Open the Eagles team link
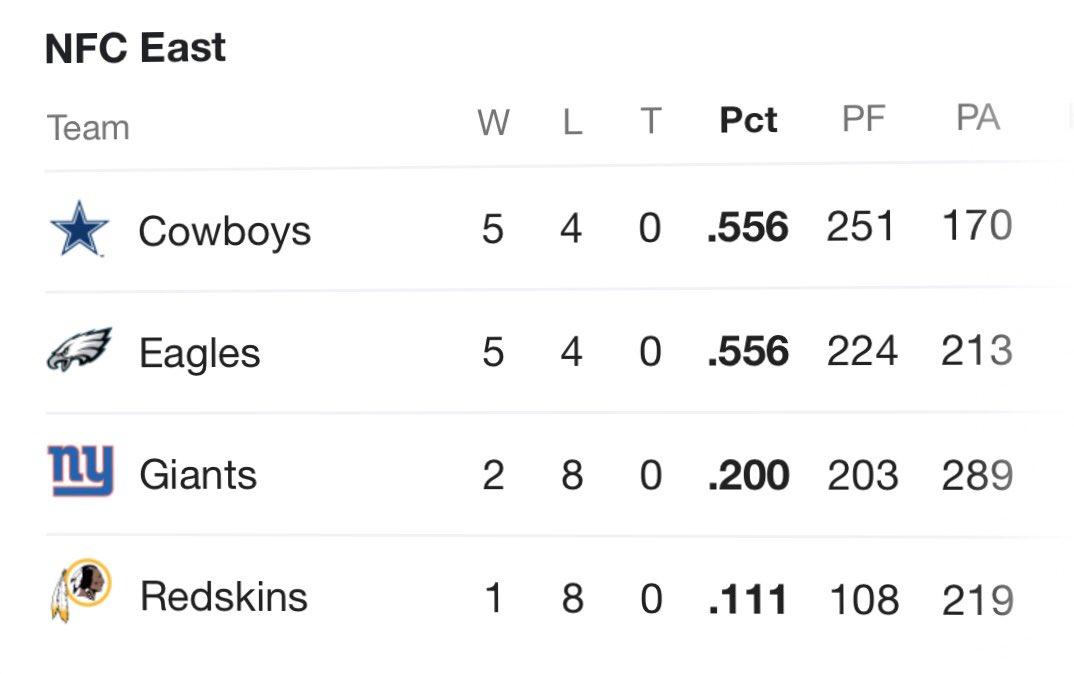Screen dimensions: 1074x674 click(x=199, y=353)
